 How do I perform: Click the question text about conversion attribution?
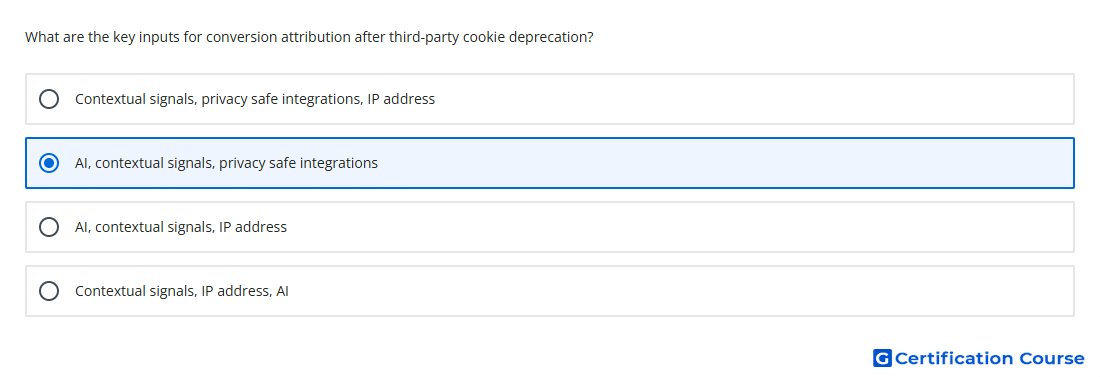(309, 37)
